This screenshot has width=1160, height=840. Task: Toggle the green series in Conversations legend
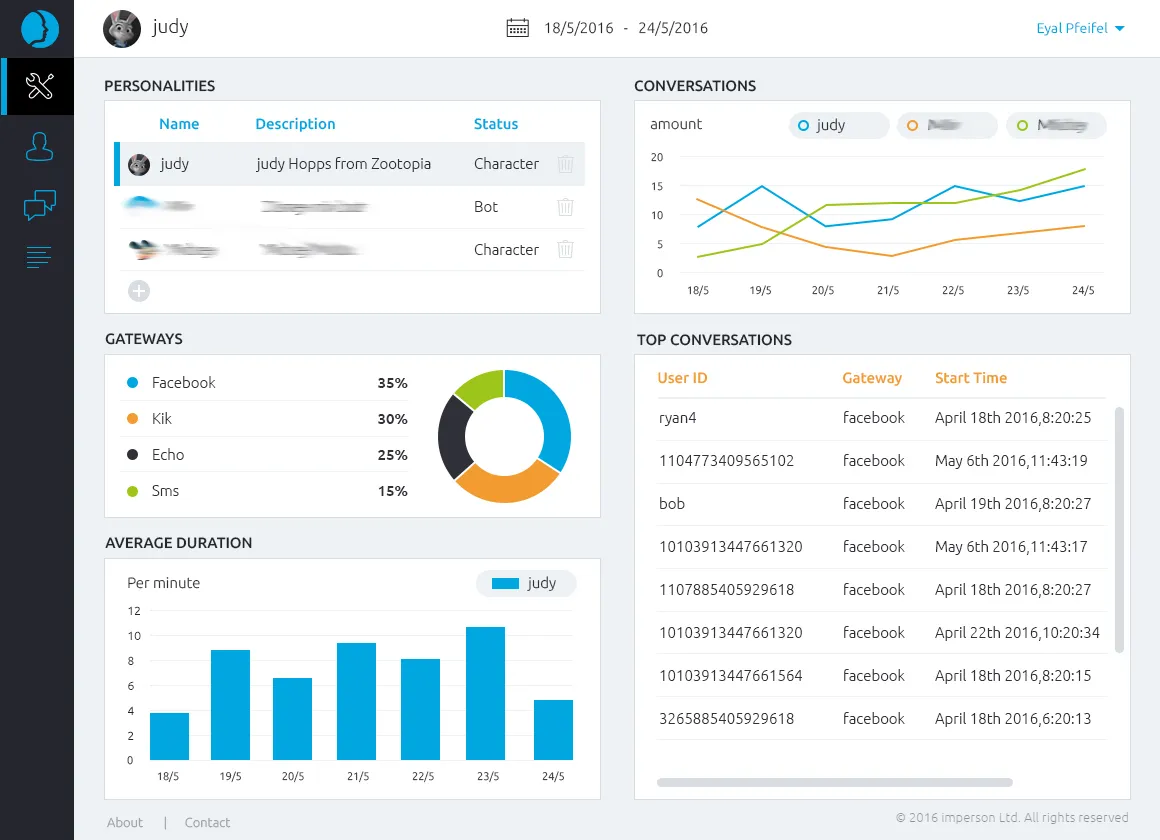(1055, 125)
